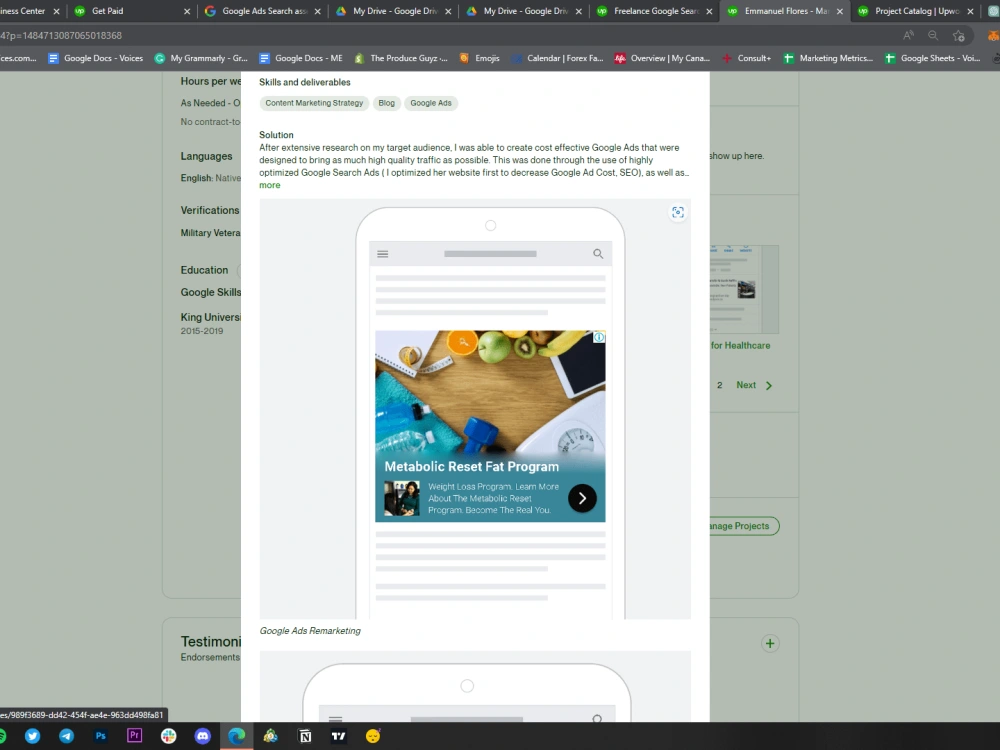Click the Google Ads skill tag
The image size is (1000, 750).
point(430,103)
